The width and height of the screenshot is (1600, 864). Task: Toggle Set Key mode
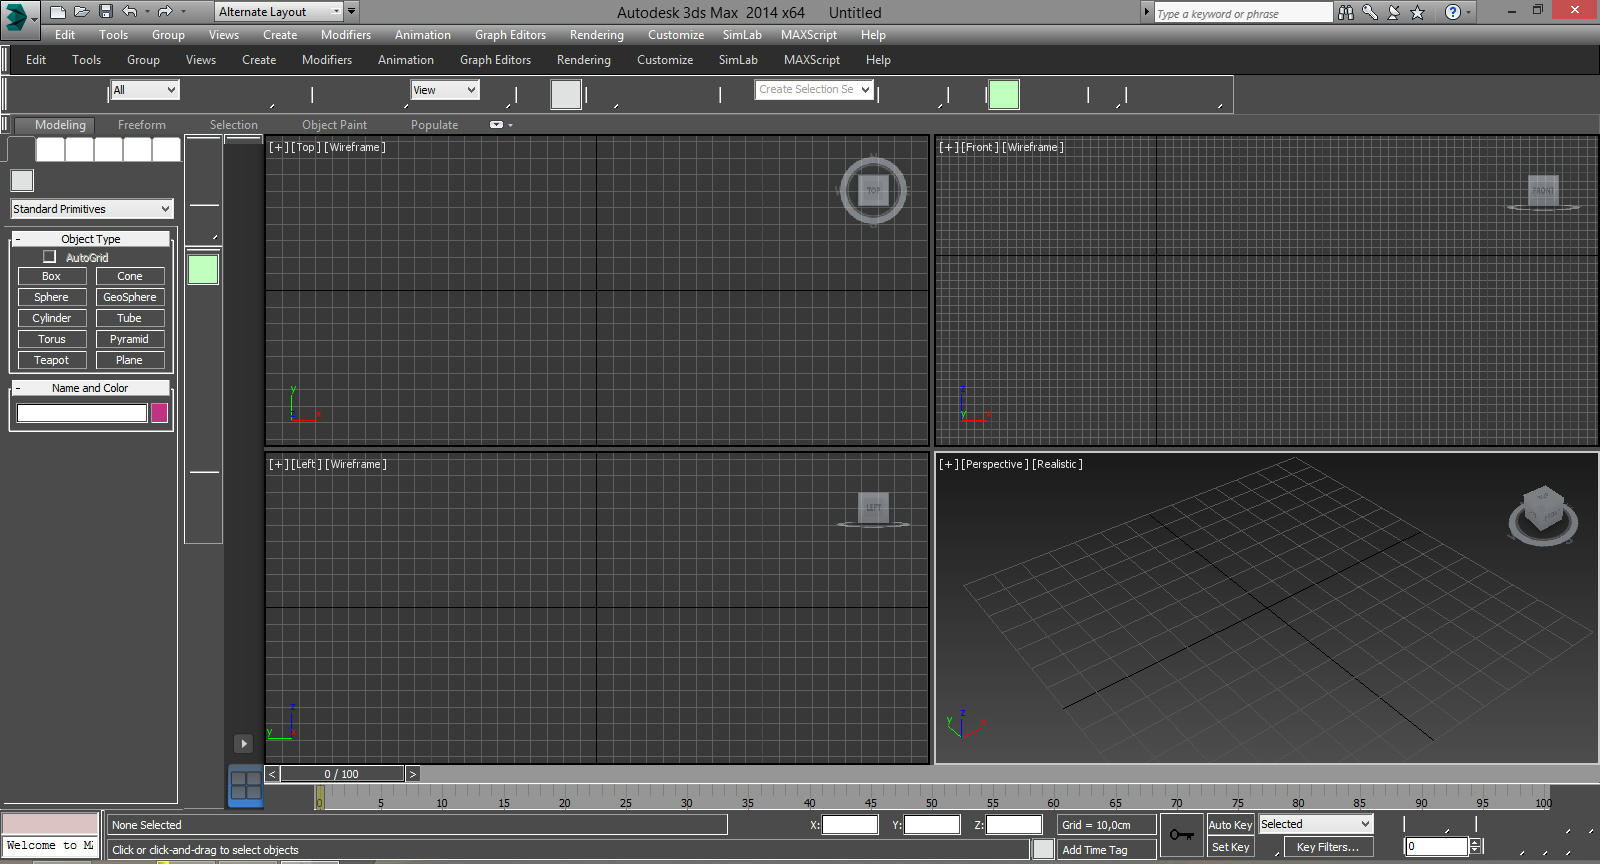[x=1230, y=847]
